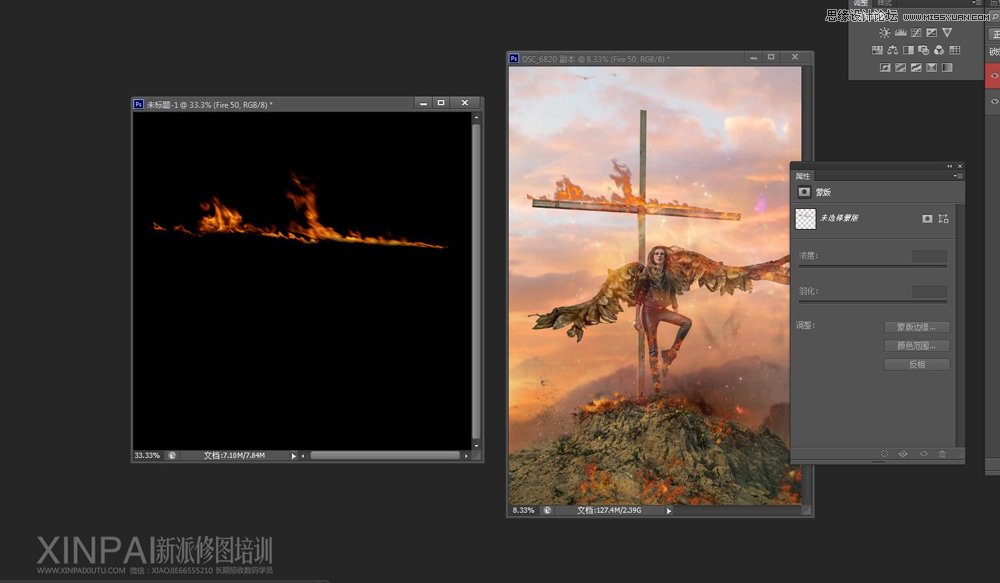Add a Black & White adjustment

click(x=908, y=50)
